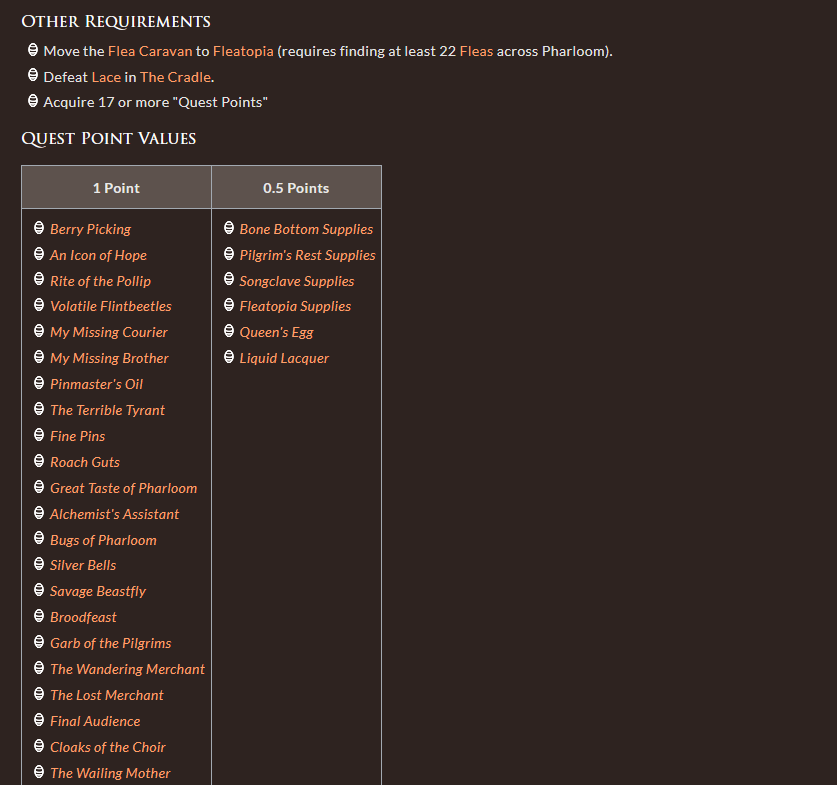837x785 pixels.
Task: View the Final Audience quest
Action: click(95, 721)
